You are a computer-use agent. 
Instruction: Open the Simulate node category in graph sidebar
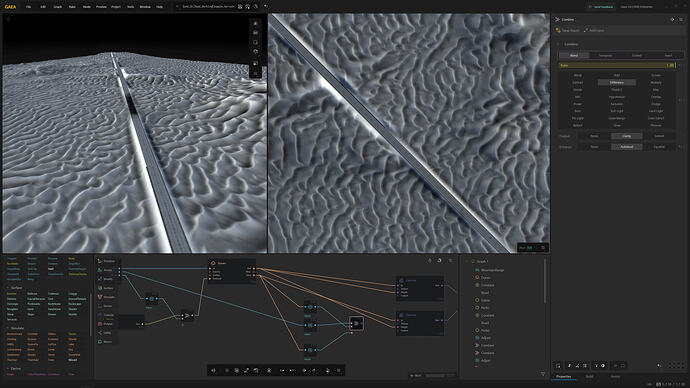pyautogui.click(x=106, y=297)
